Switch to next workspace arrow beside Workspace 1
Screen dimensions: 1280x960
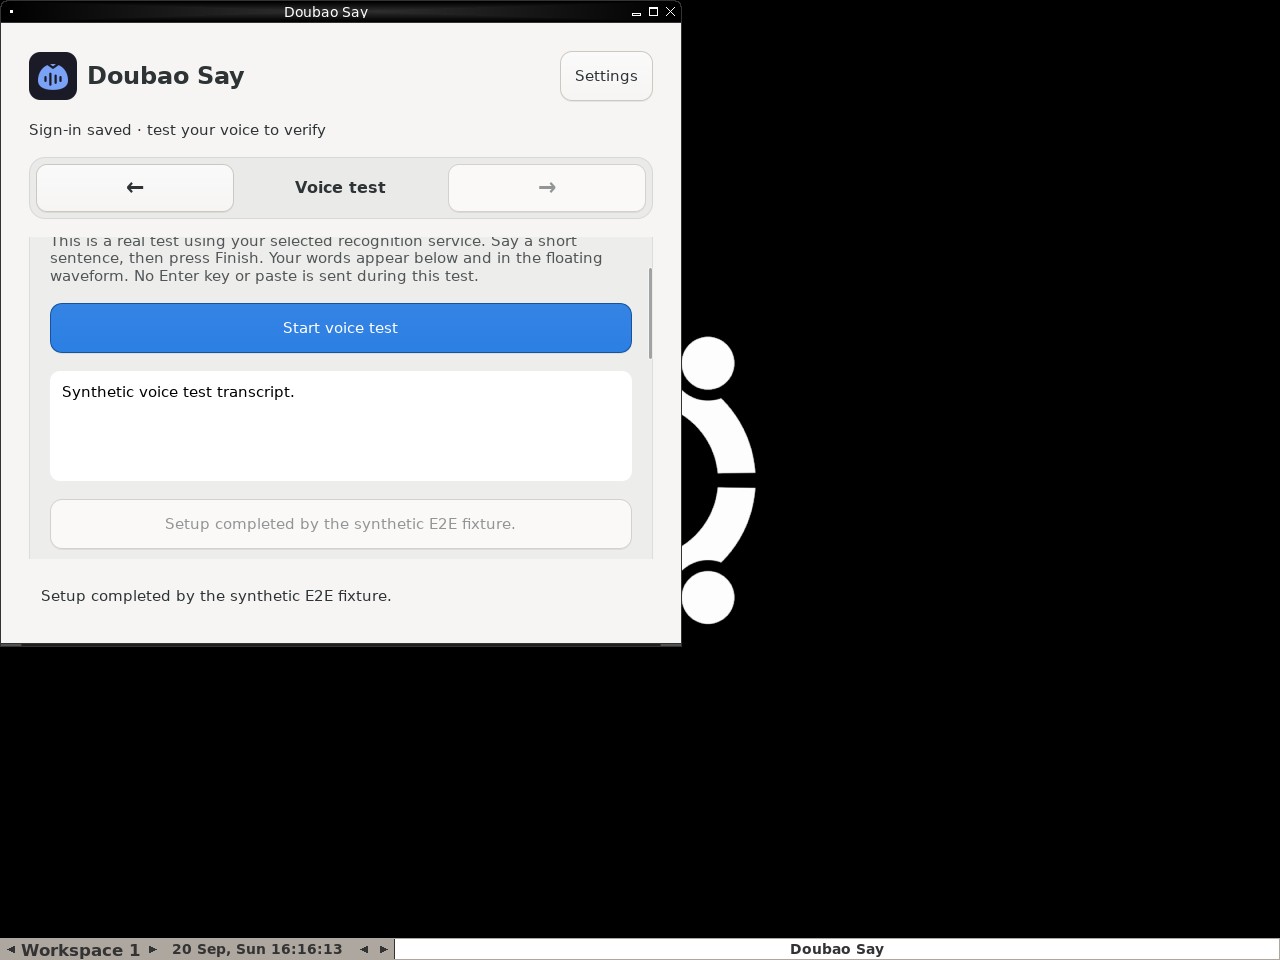coord(153,949)
